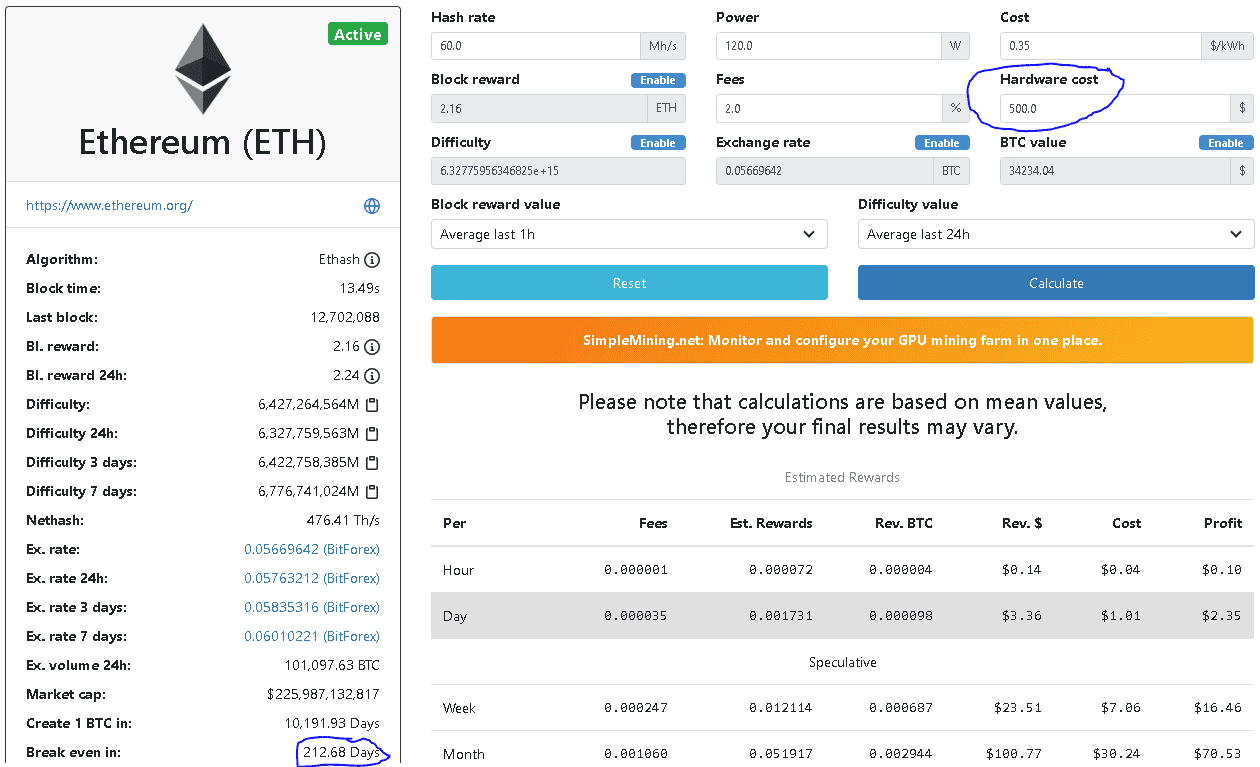Toggle Enable for Block reward field
The width and height of the screenshot is (1260, 767).
[x=658, y=80]
